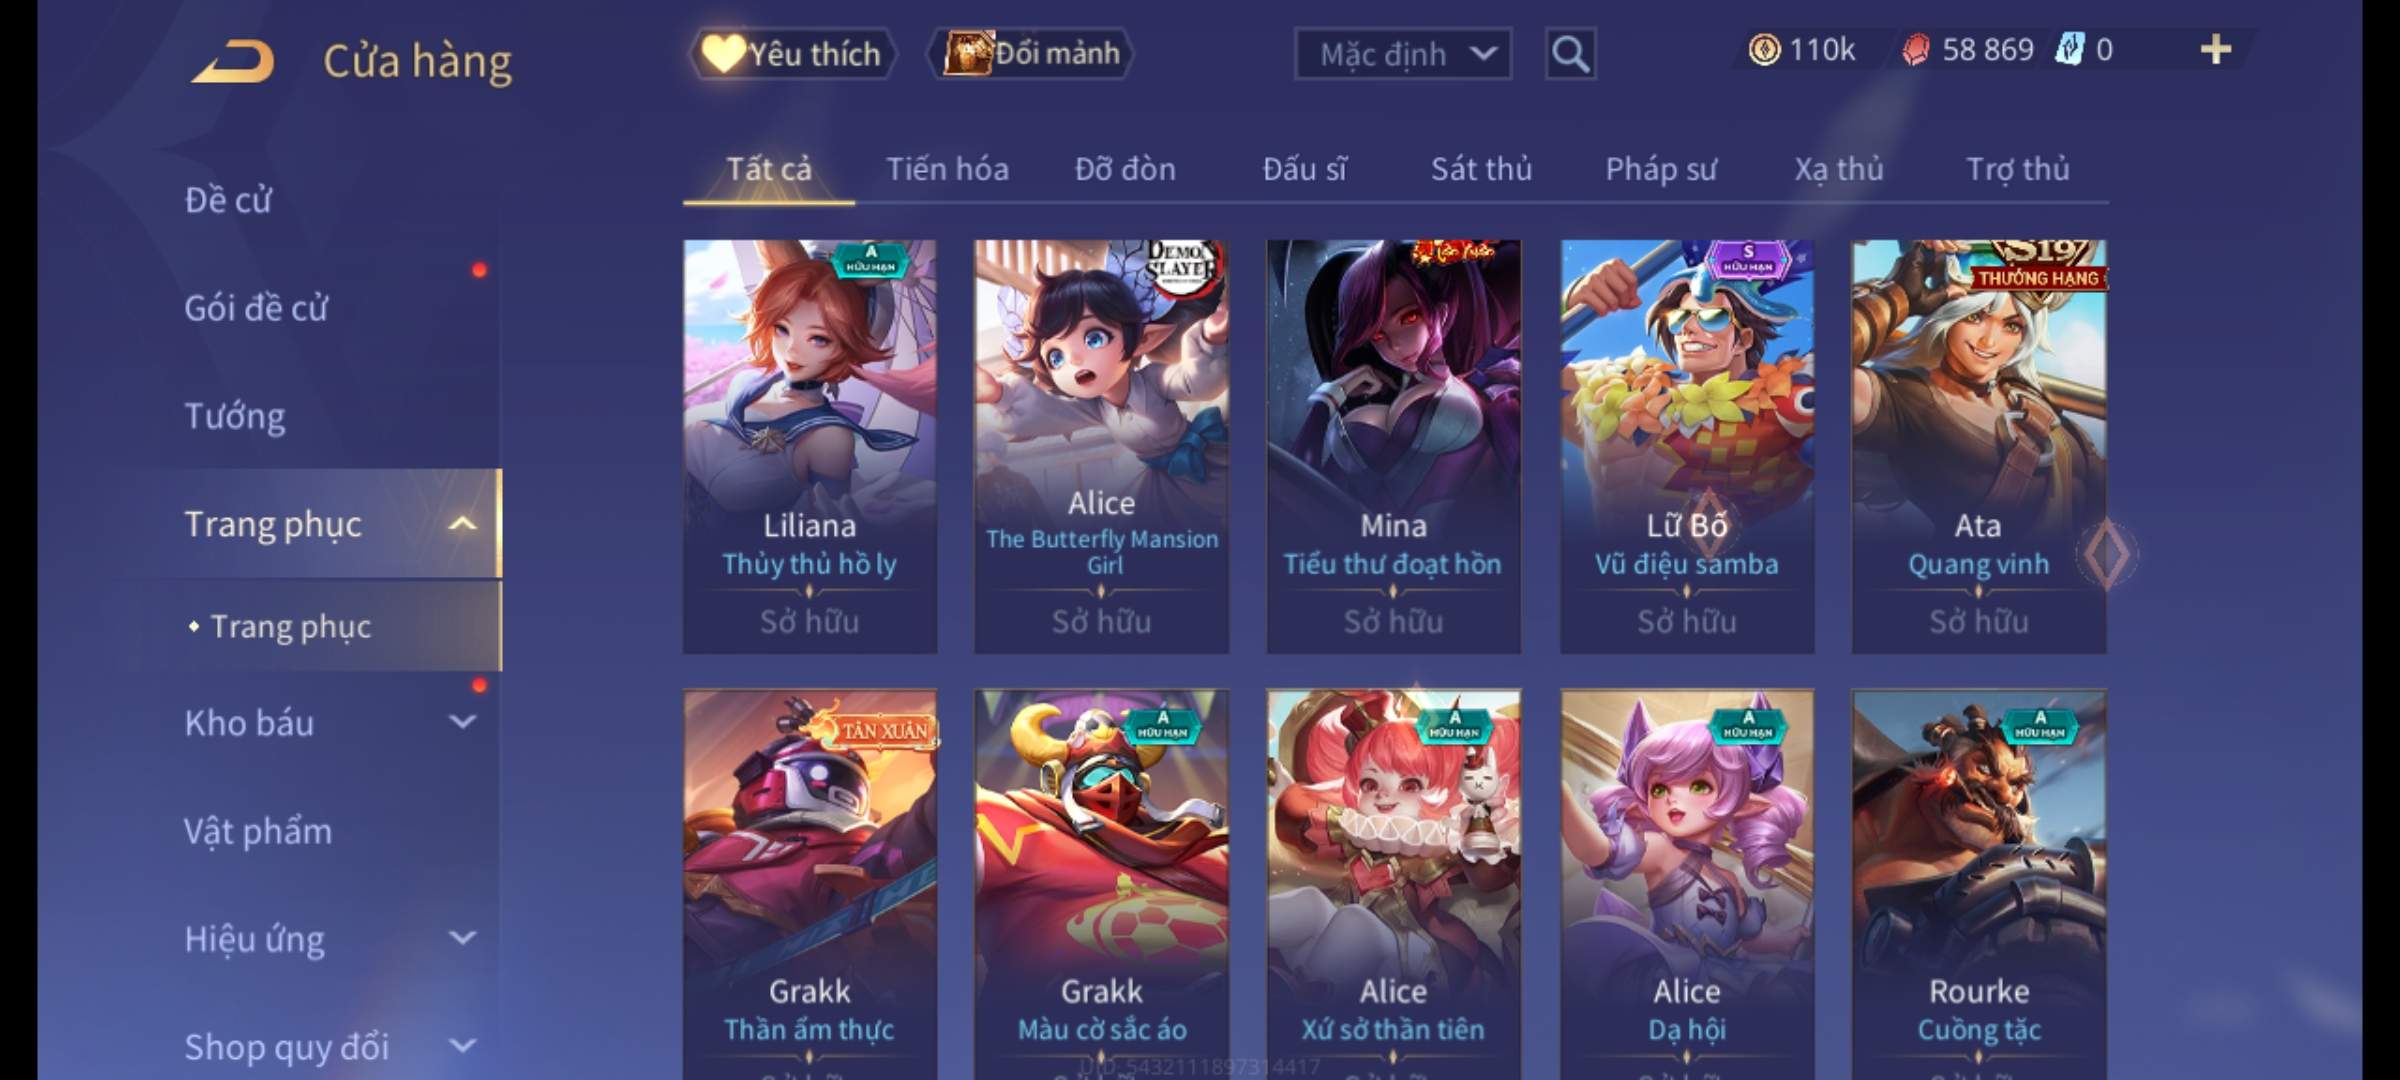Screen dimensions: 2400x1080
Task: Open Gói đề cử in sidebar
Action: click(256, 308)
